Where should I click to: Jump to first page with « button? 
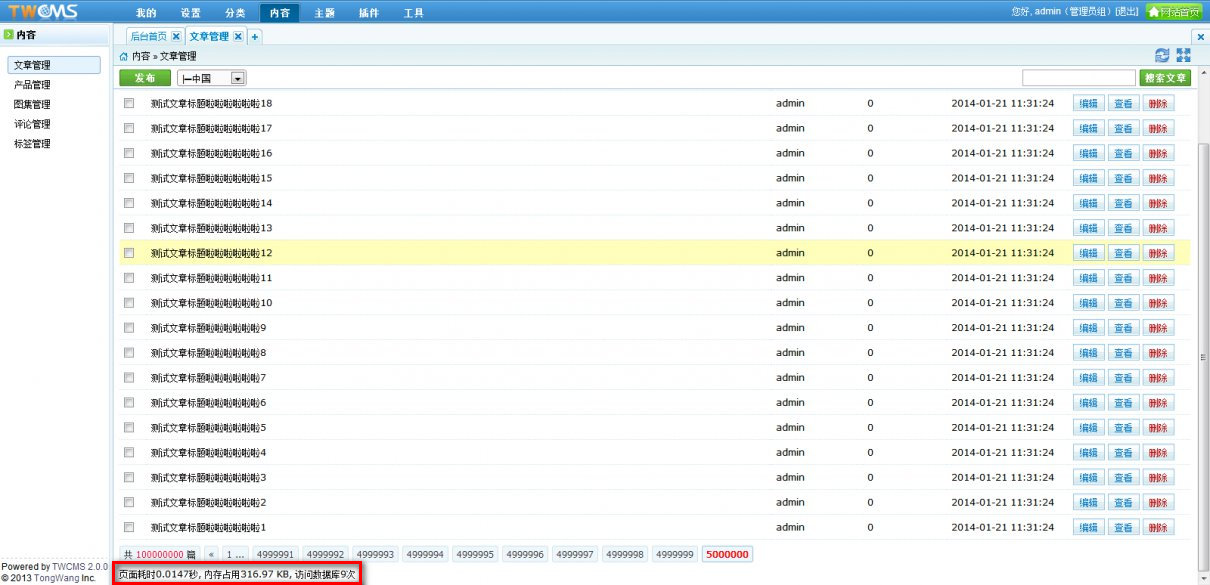tap(211, 554)
